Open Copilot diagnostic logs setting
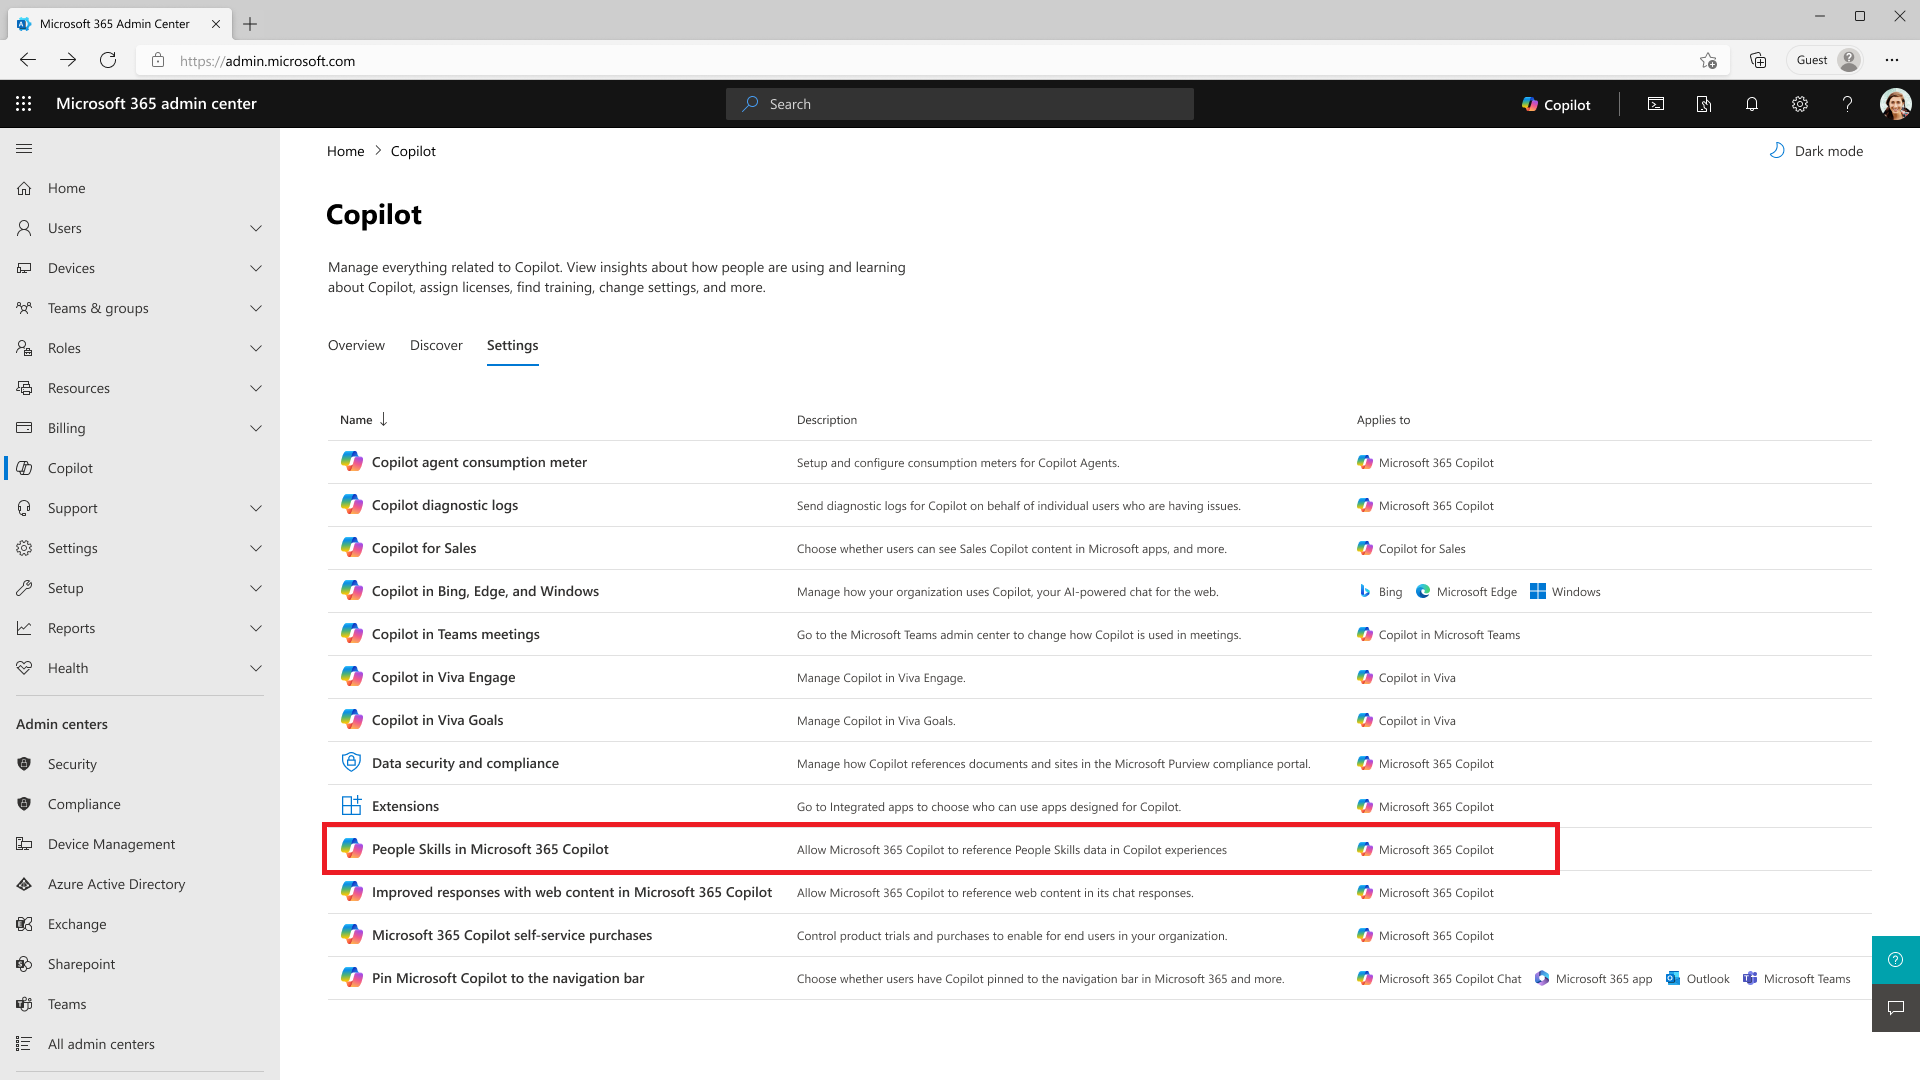 (445, 505)
